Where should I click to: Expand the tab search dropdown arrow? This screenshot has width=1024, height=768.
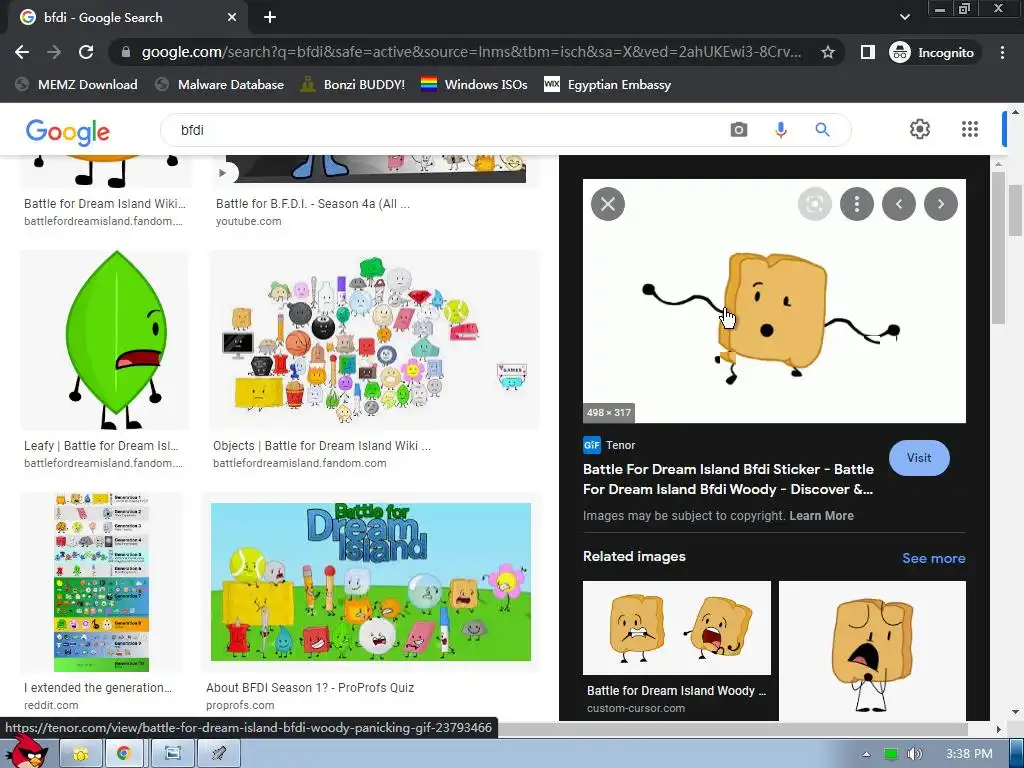[x=904, y=17]
